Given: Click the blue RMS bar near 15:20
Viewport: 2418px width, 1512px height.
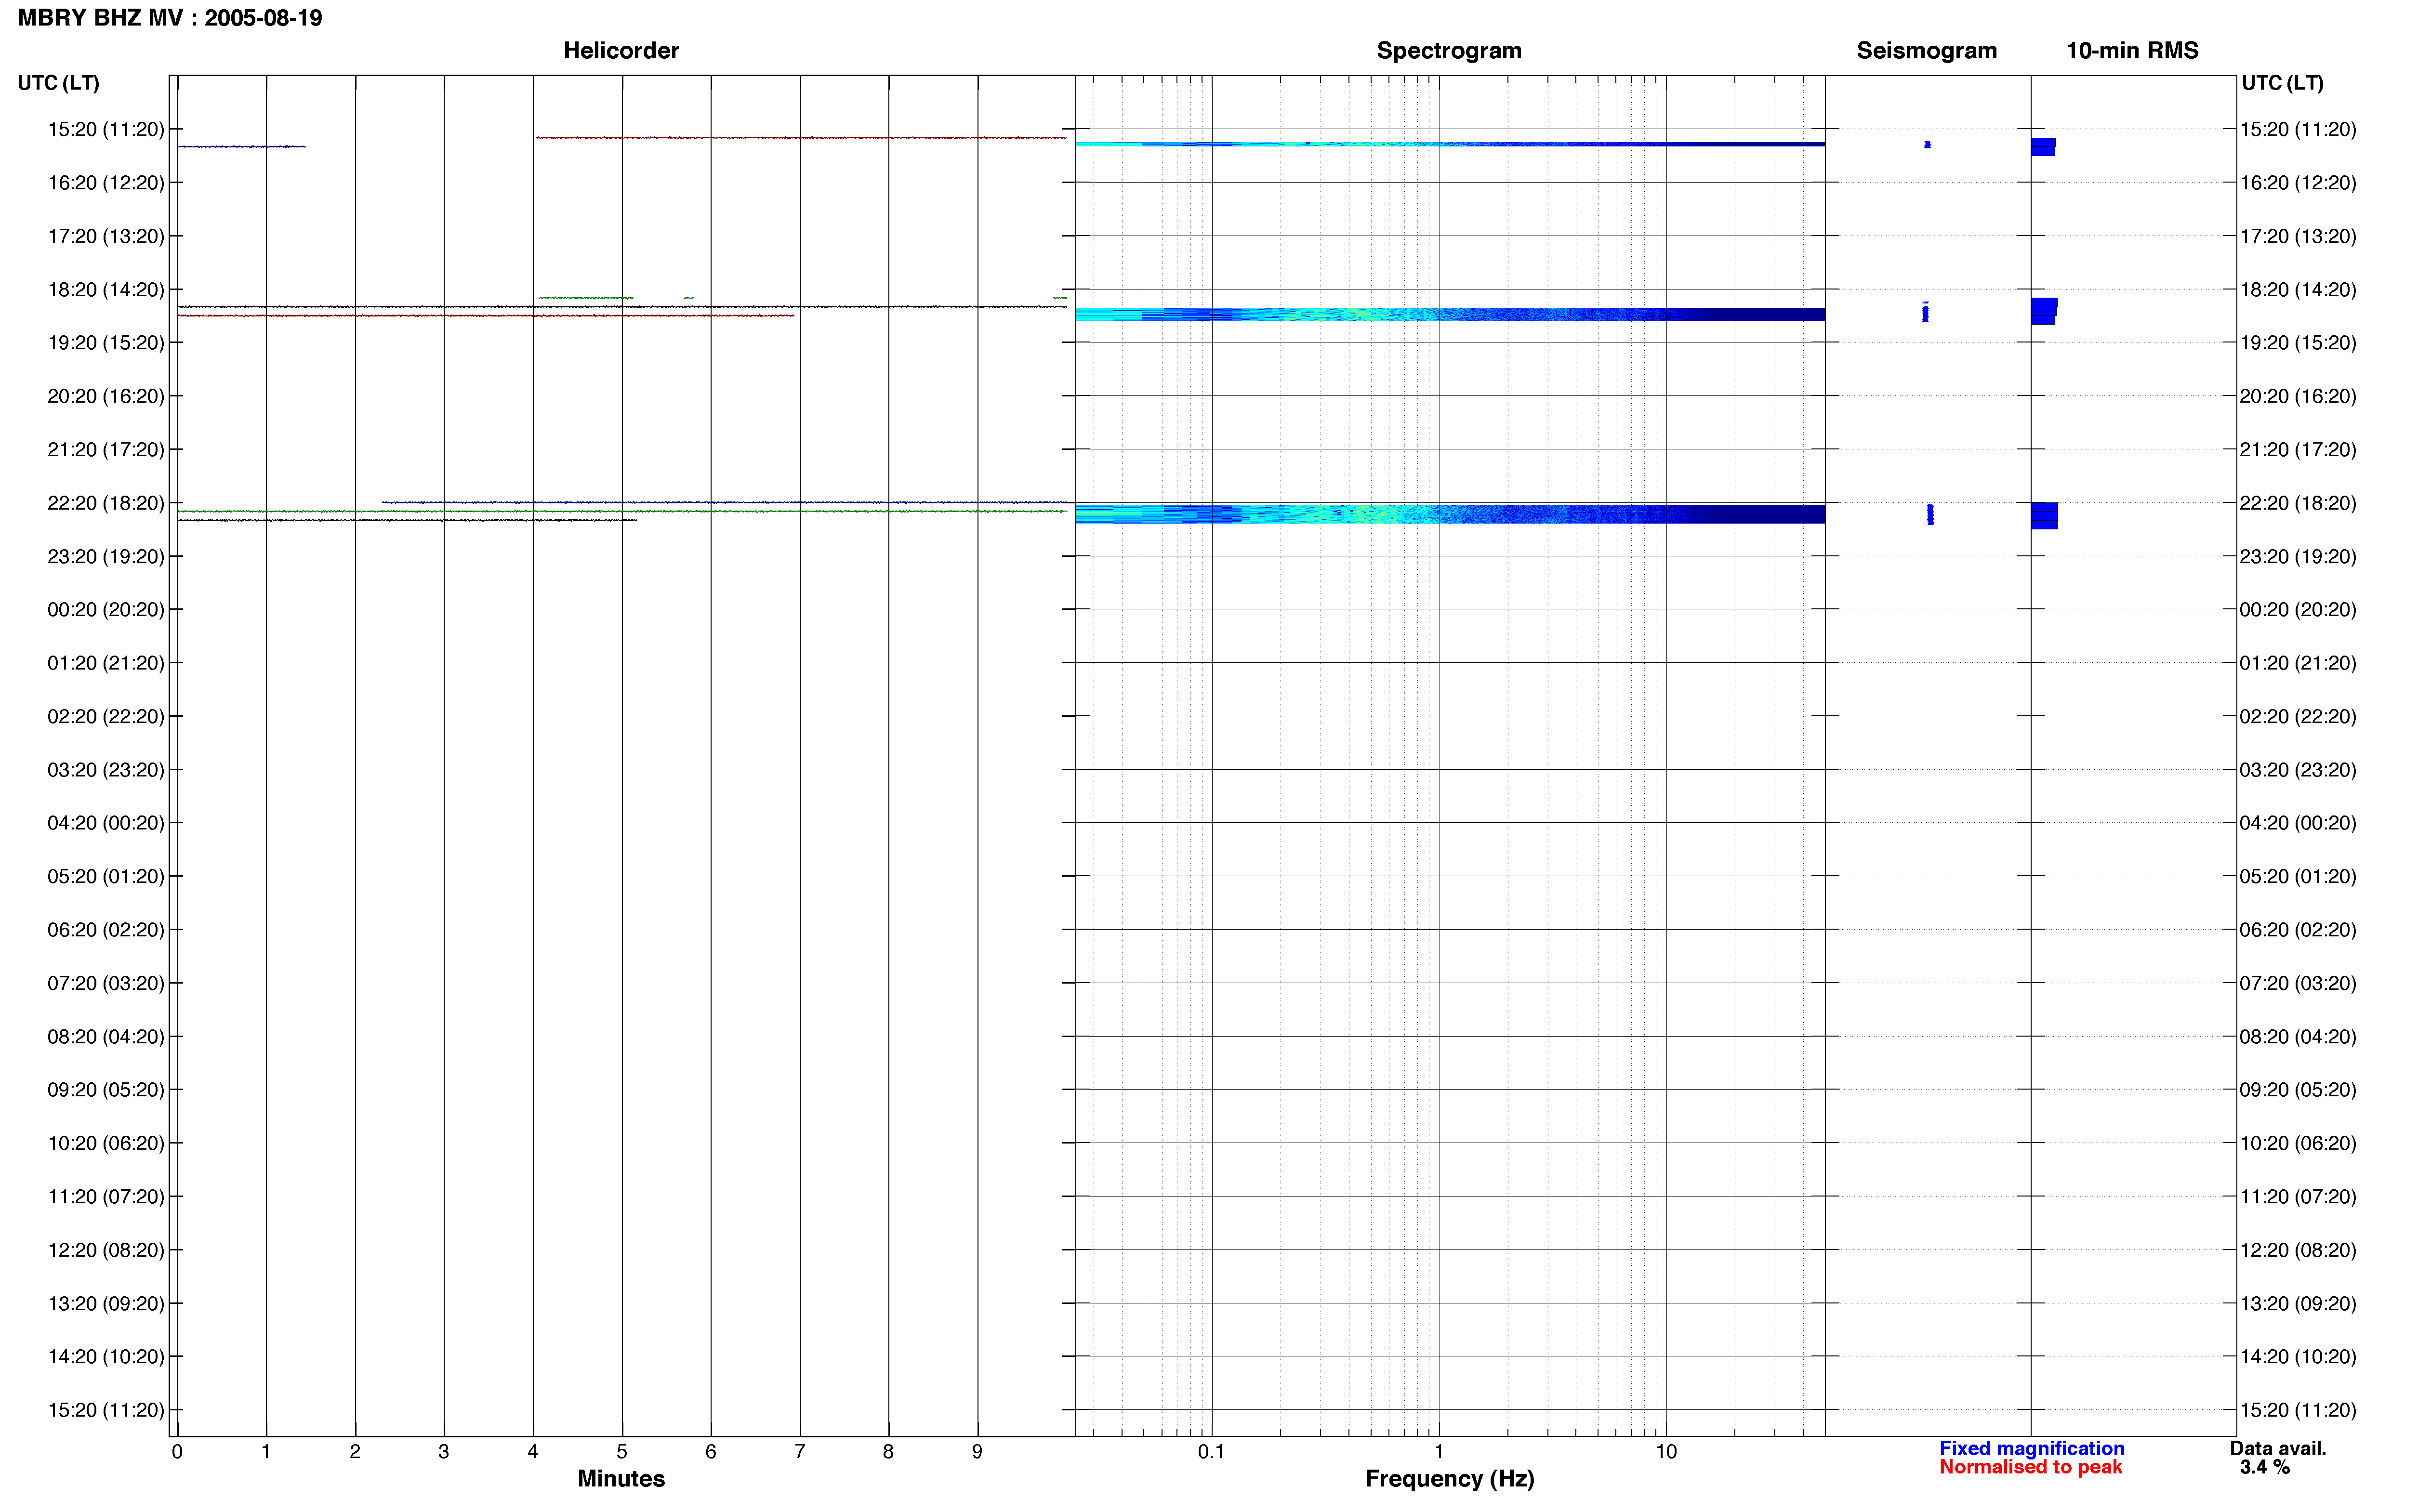Looking at the screenshot, I should coord(2043,147).
